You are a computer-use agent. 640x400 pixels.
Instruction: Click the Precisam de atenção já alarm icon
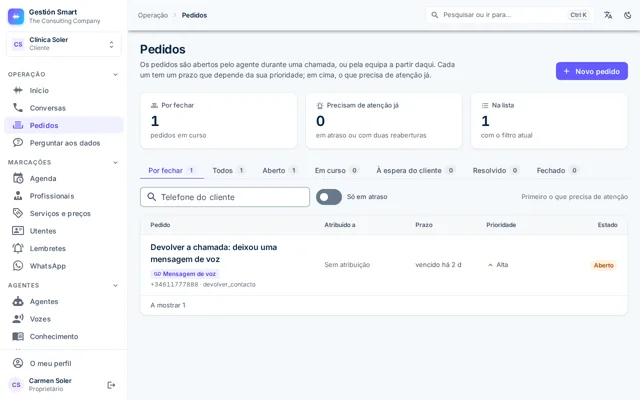[320, 105]
